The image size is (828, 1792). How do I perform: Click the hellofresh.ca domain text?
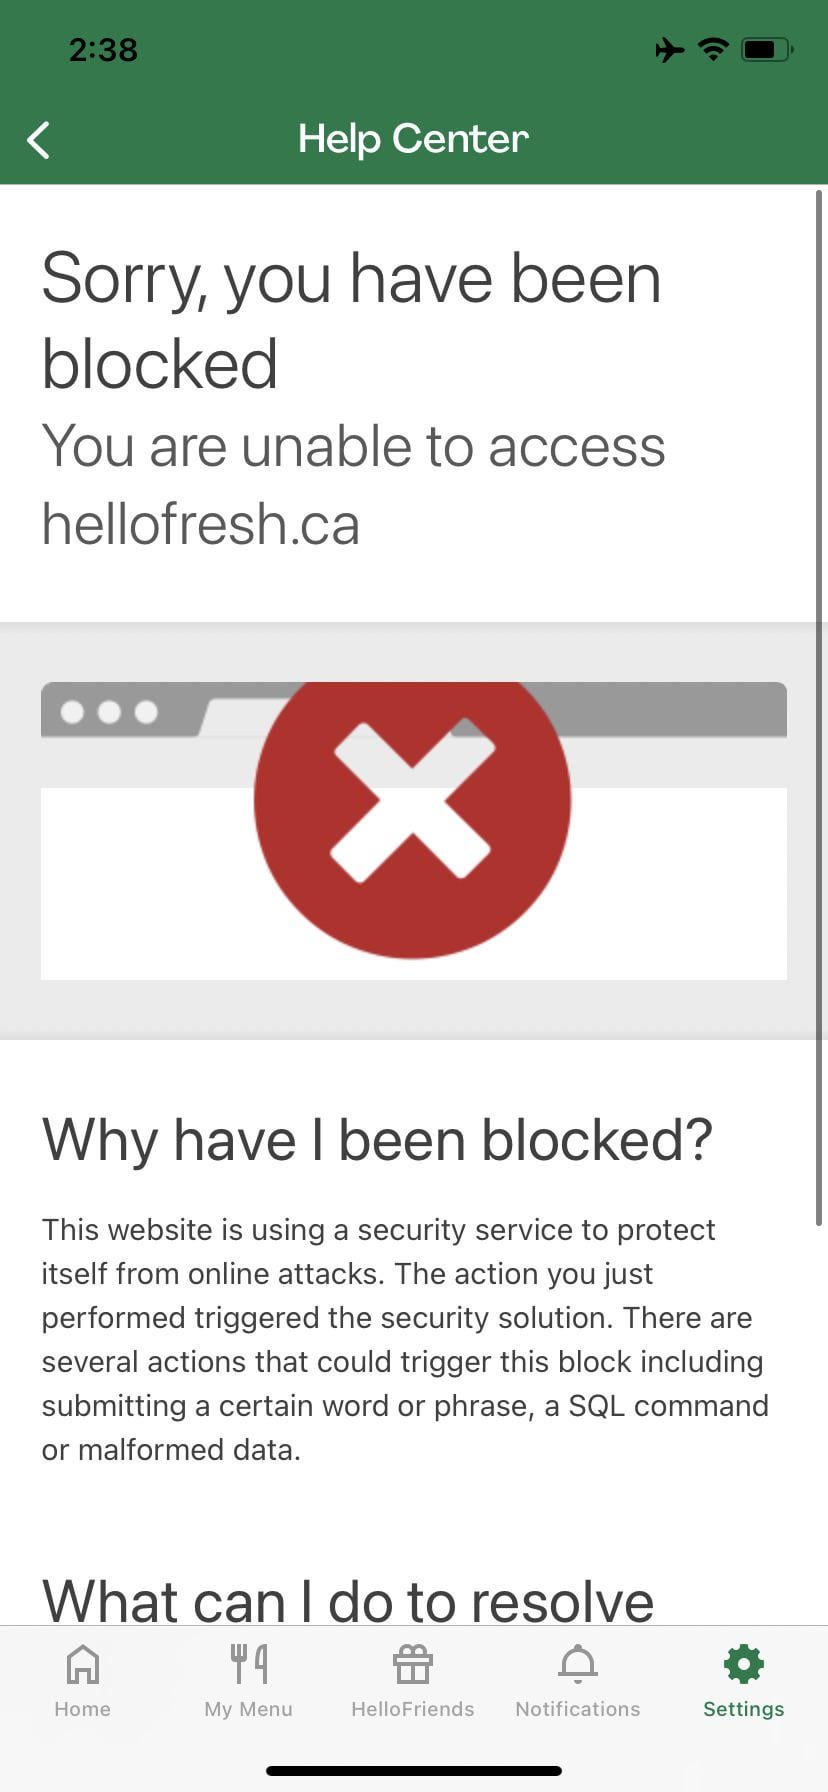pos(200,524)
